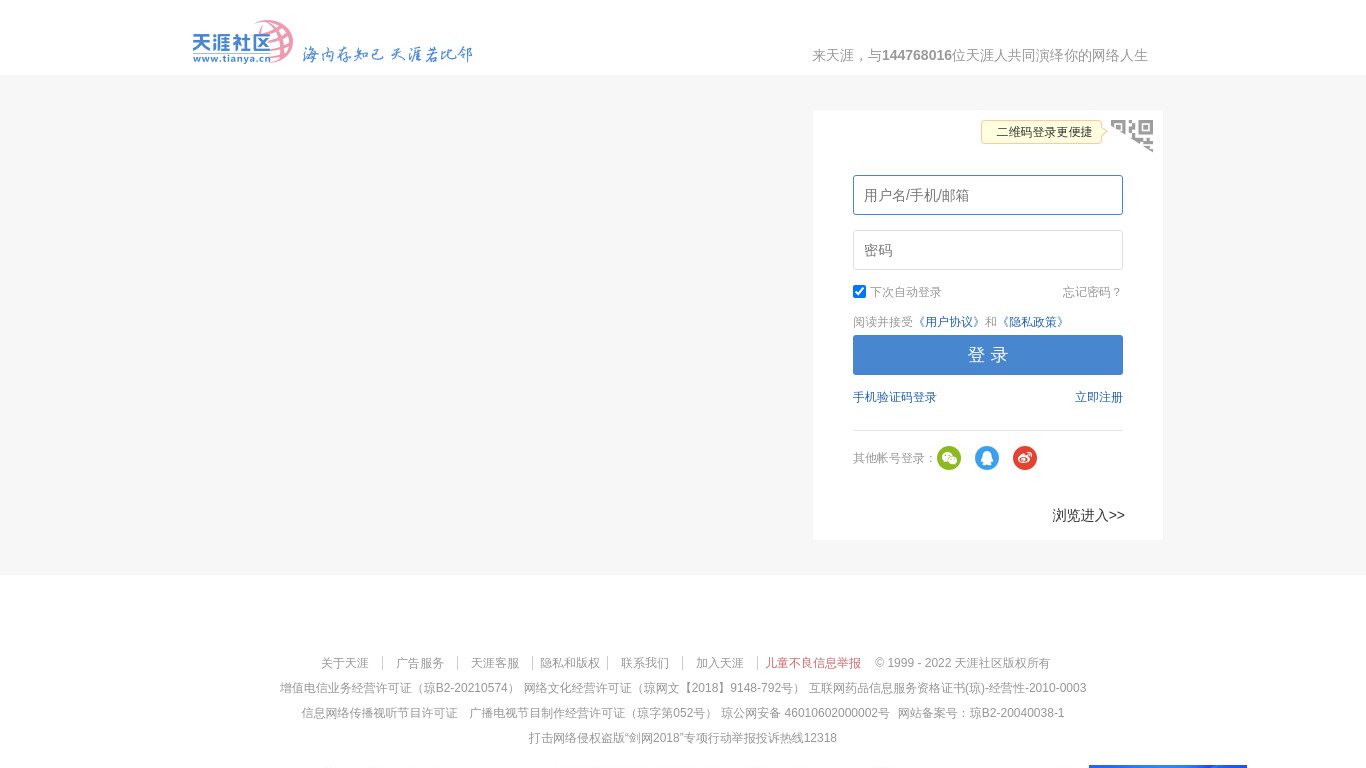
Task: Click 浏览进入>> to browse
Action: [x=1088, y=515]
